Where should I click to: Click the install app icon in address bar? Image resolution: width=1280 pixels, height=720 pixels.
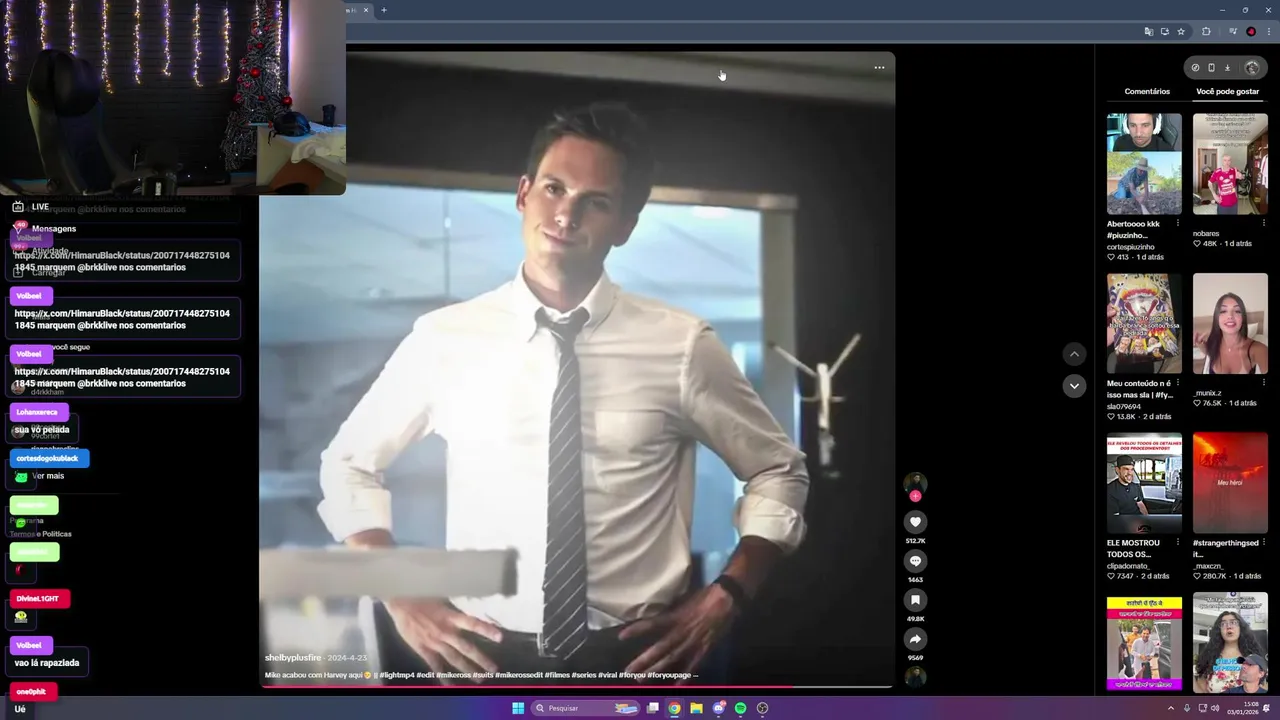tap(1164, 32)
